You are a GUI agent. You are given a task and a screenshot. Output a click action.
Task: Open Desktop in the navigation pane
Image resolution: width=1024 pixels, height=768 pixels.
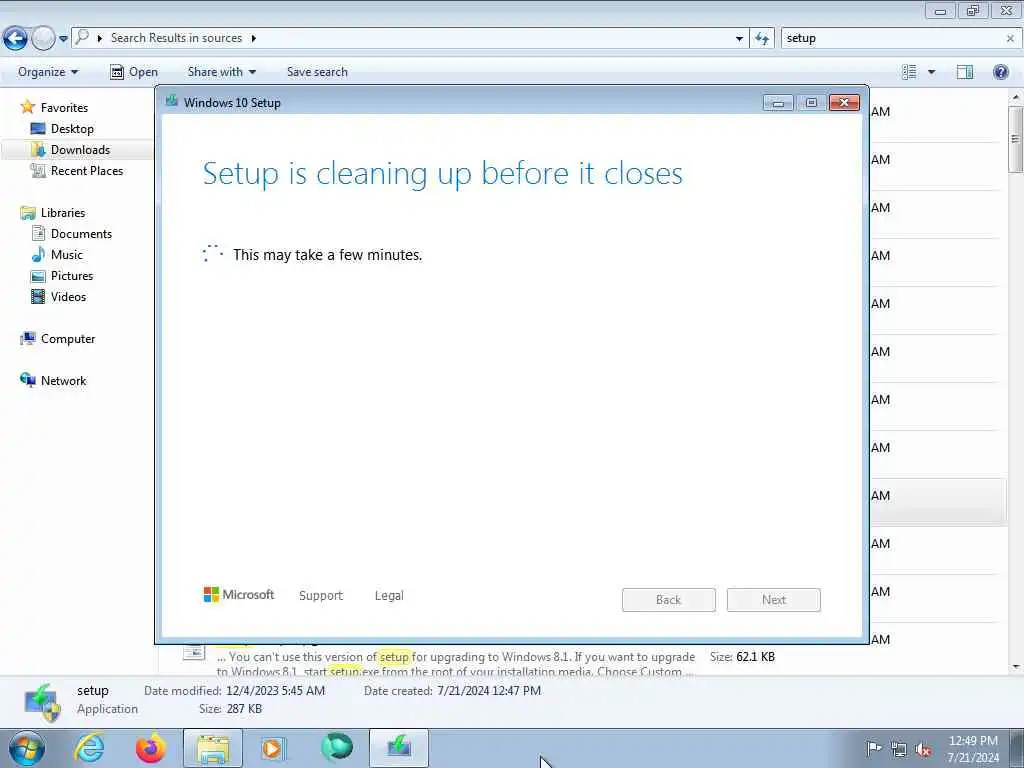pyautogui.click(x=72, y=129)
